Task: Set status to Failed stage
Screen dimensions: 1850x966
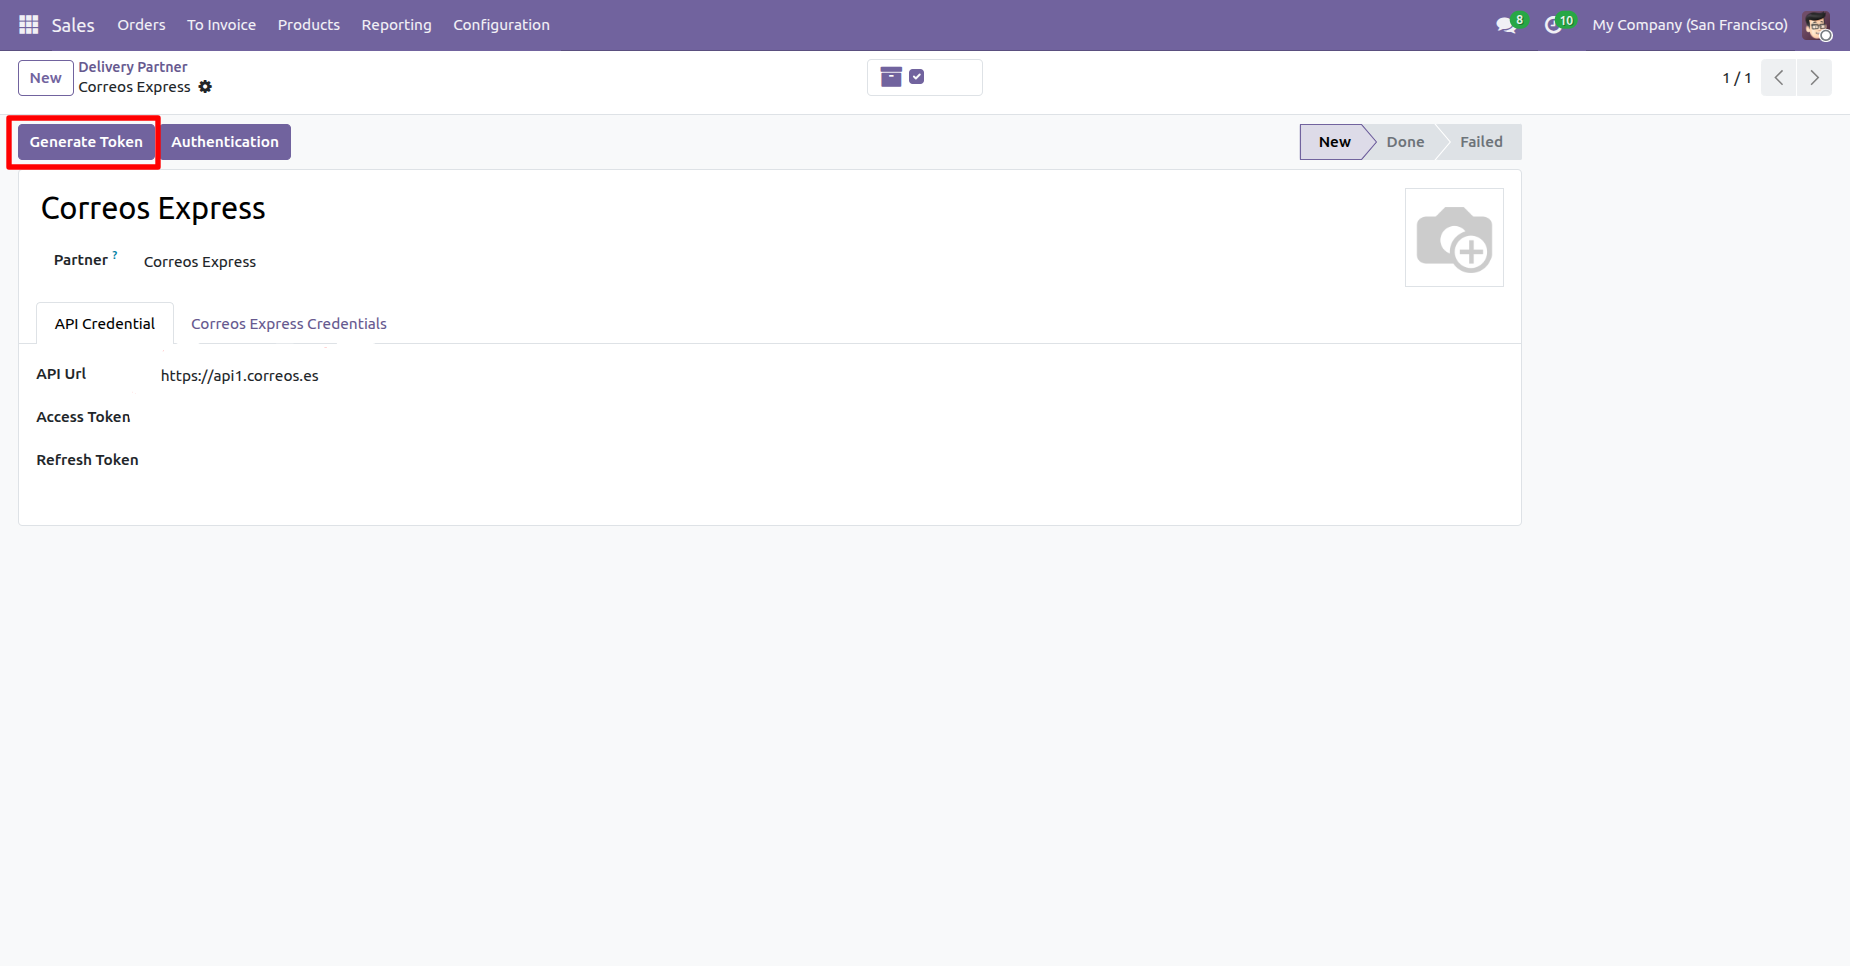Action: pyautogui.click(x=1481, y=142)
